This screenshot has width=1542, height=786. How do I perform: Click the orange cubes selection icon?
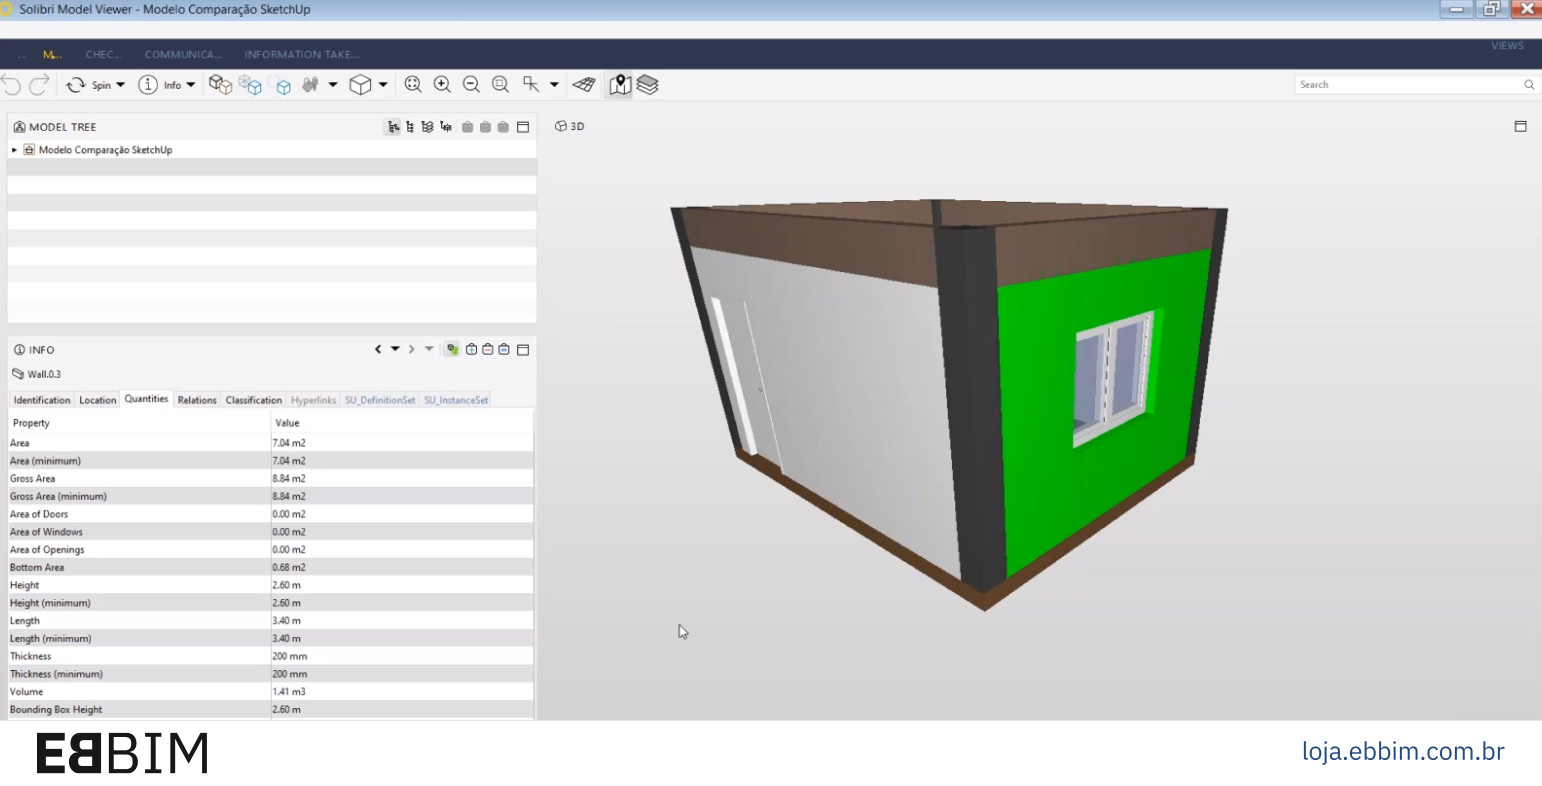pos(220,85)
